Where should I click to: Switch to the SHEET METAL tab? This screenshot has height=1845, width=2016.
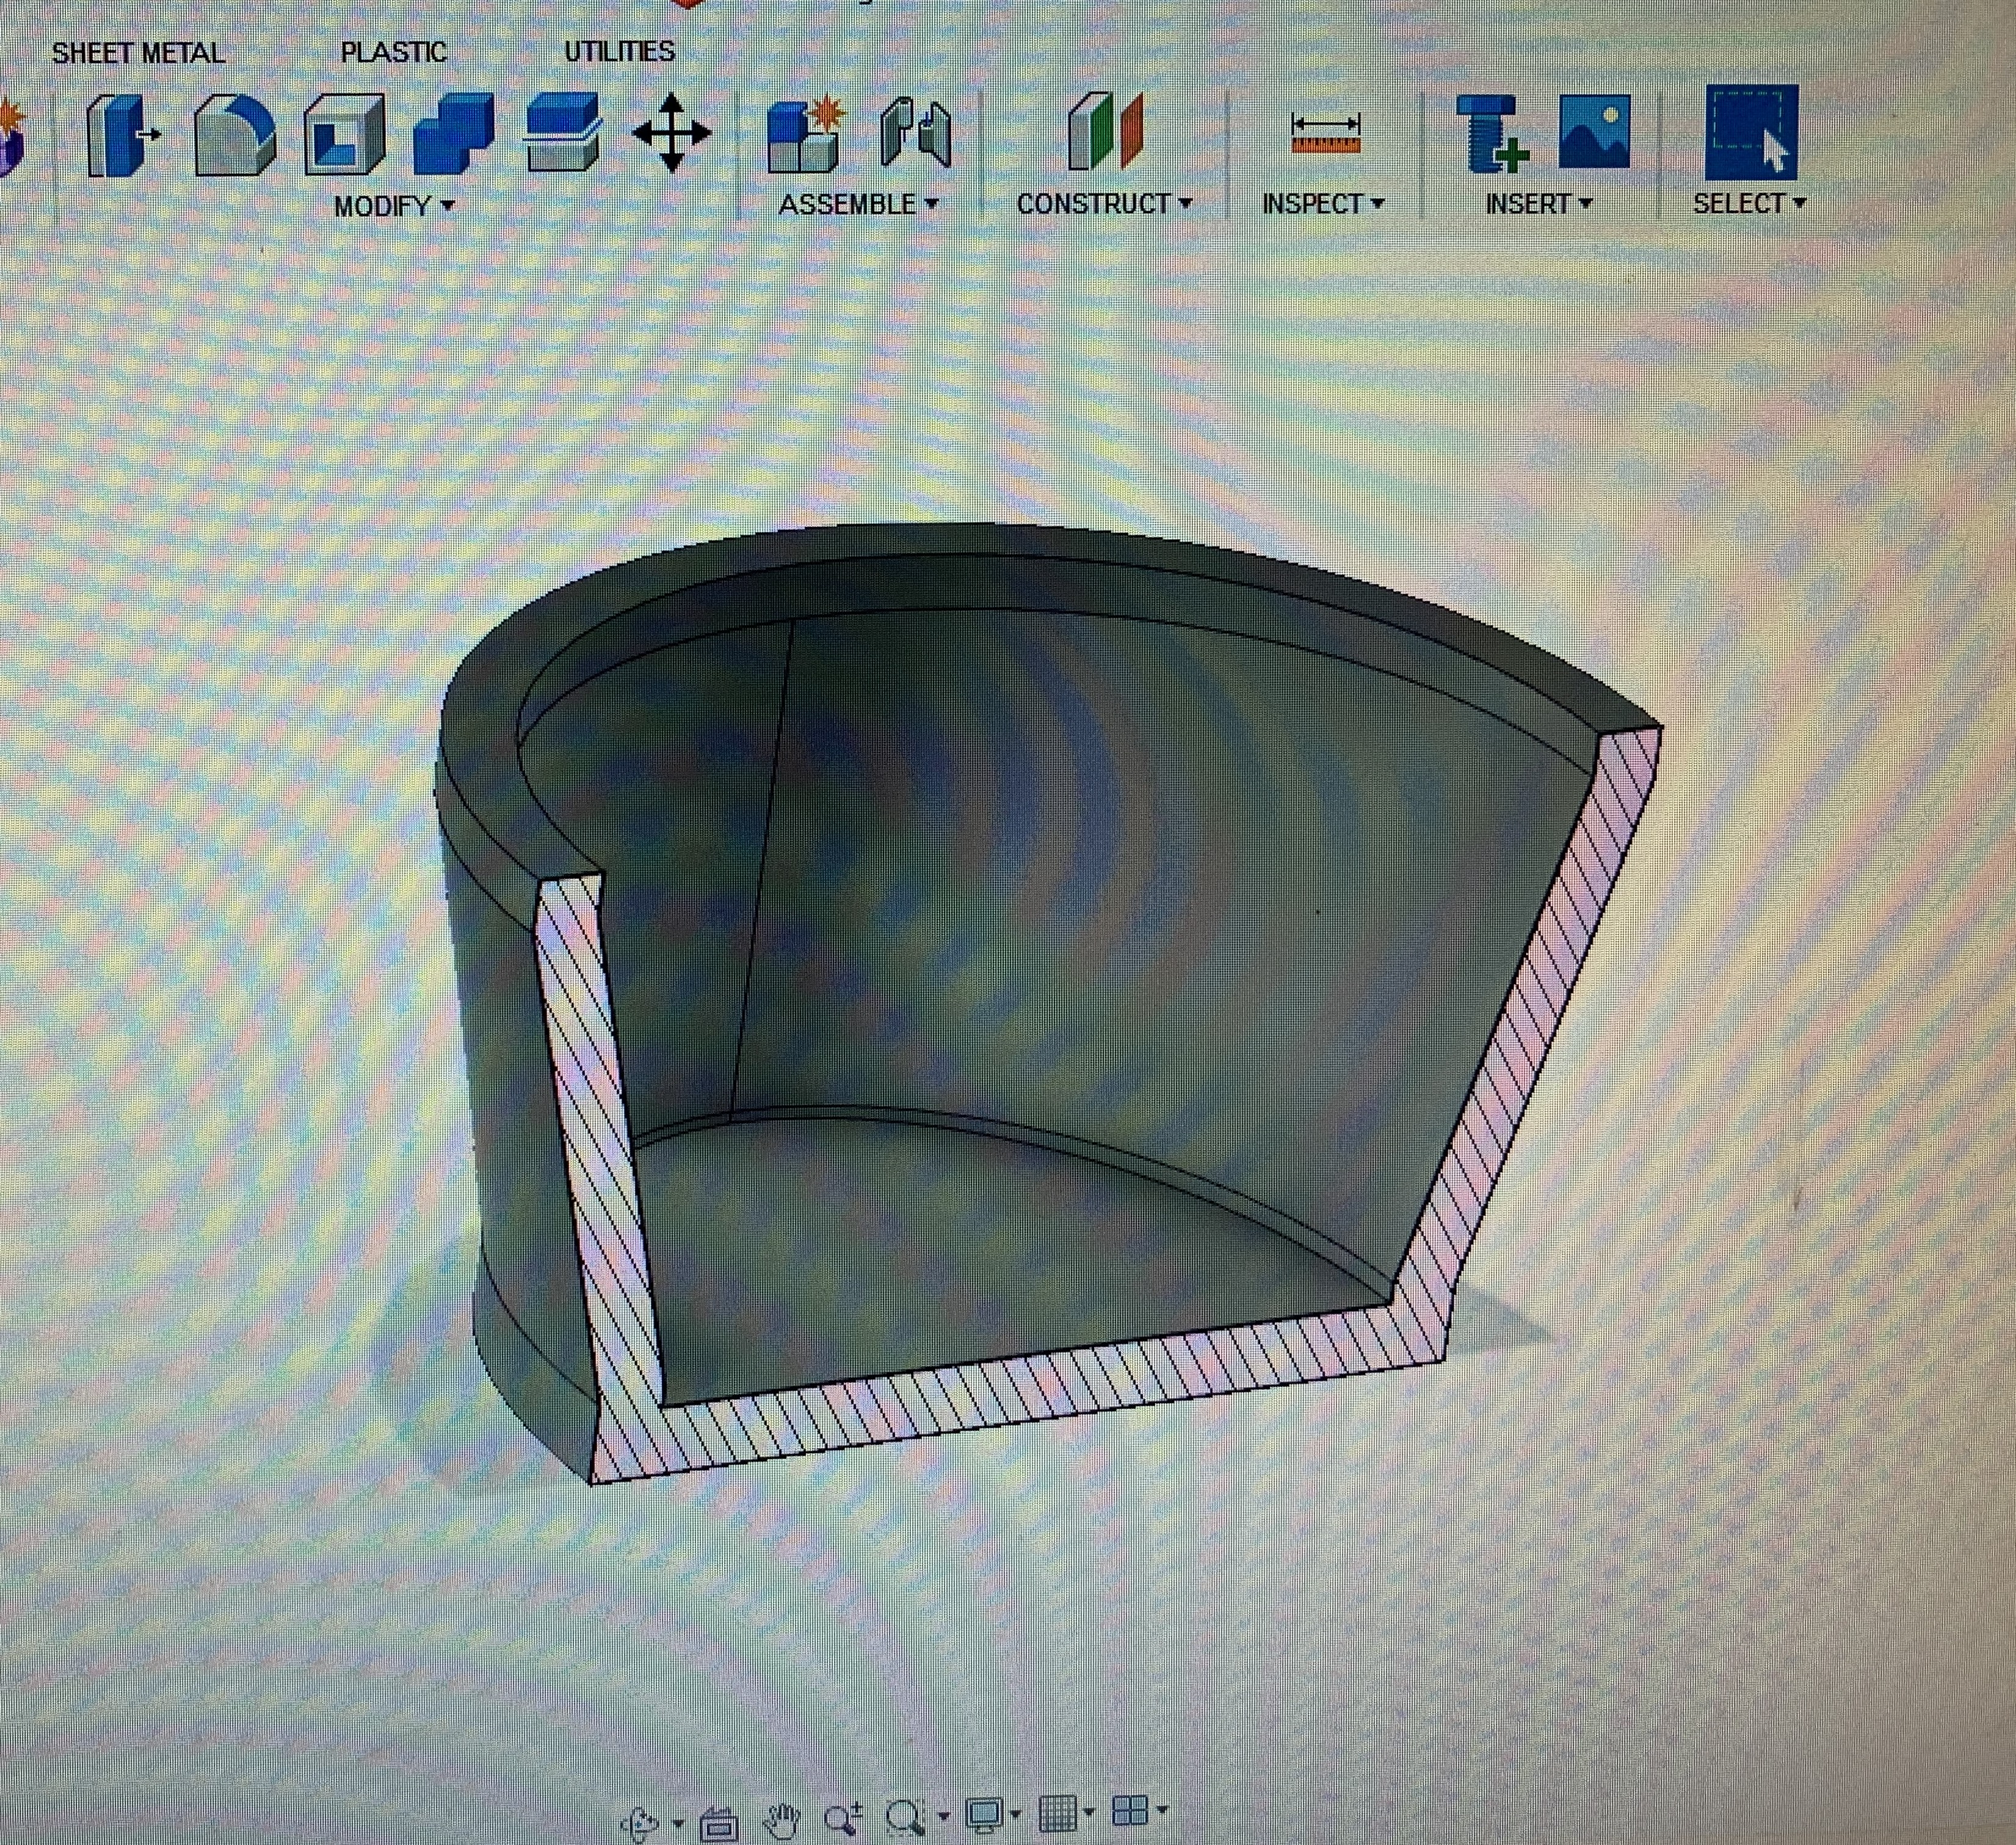point(138,53)
